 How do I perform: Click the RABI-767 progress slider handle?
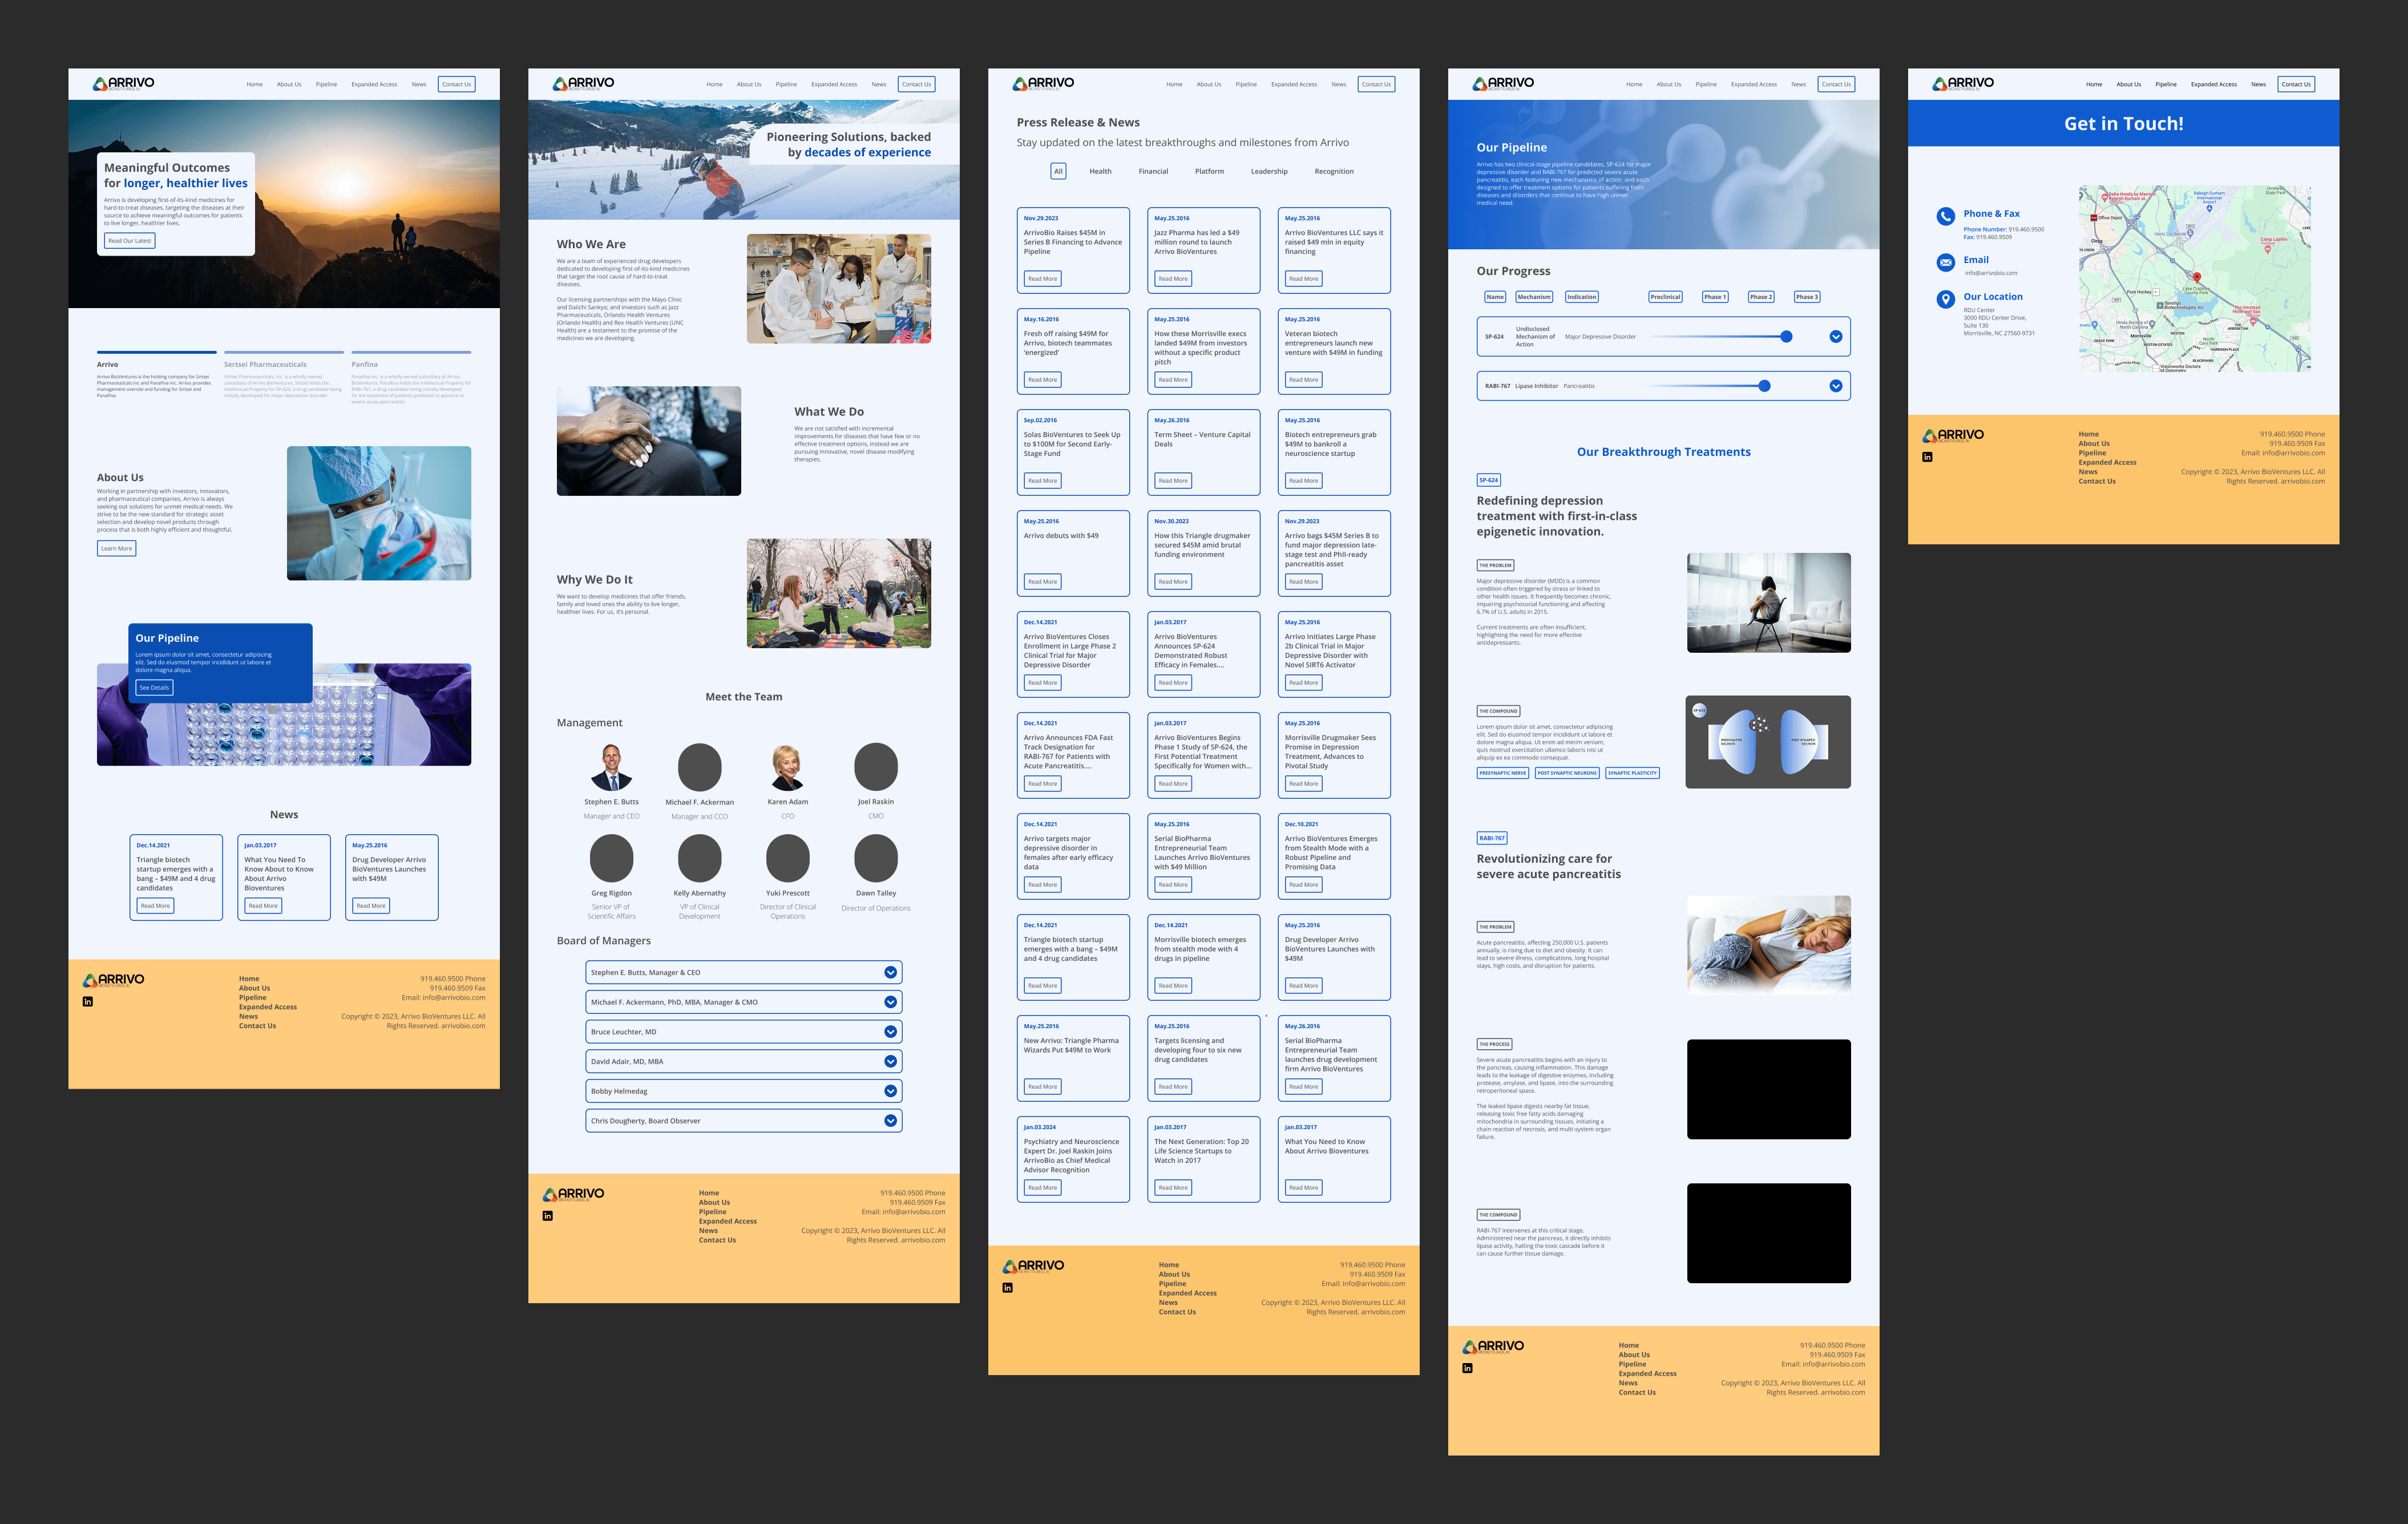point(1764,386)
